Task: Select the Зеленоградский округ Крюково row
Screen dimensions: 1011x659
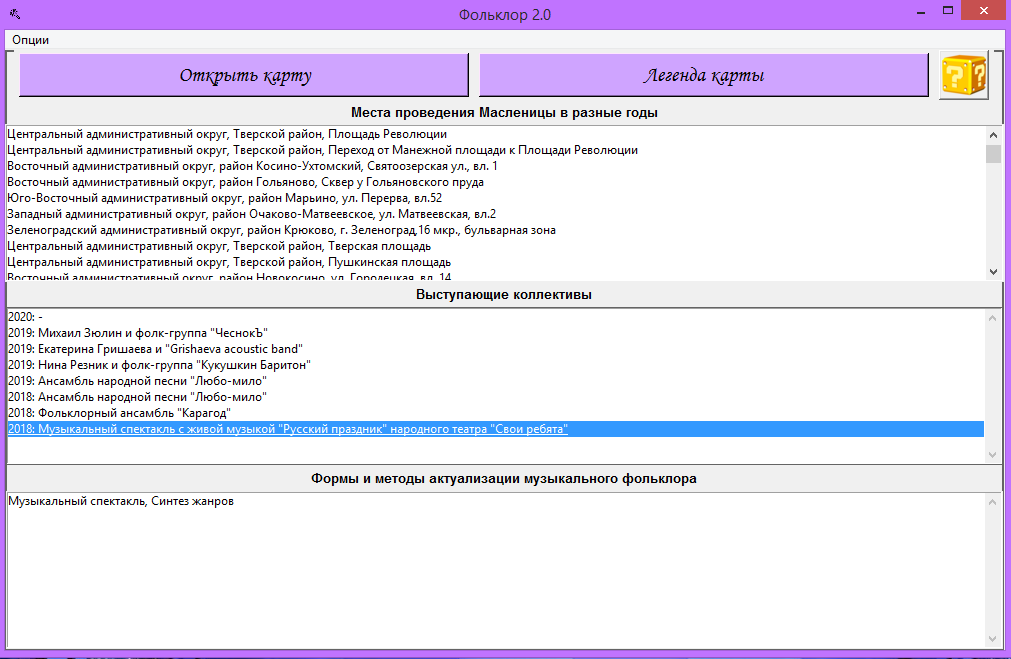Action: coord(495,230)
